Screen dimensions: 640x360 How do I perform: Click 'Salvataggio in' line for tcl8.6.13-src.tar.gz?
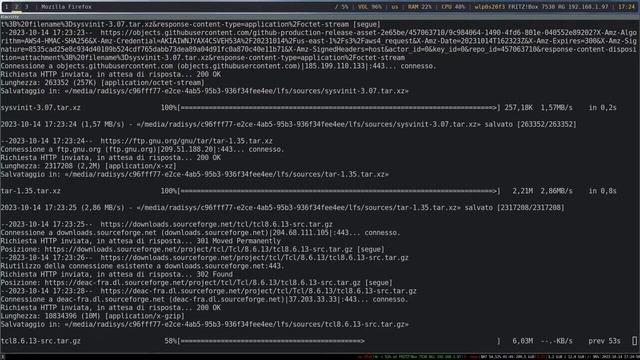[x=204, y=324]
